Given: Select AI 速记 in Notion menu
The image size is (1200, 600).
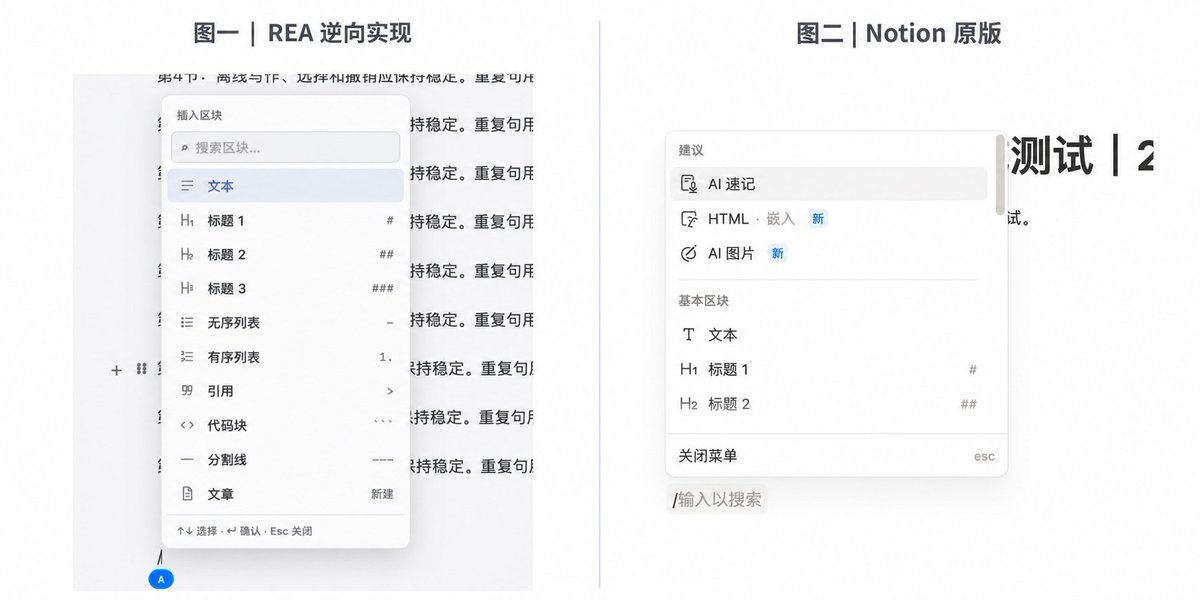Looking at the screenshot, I should point(828,184).
